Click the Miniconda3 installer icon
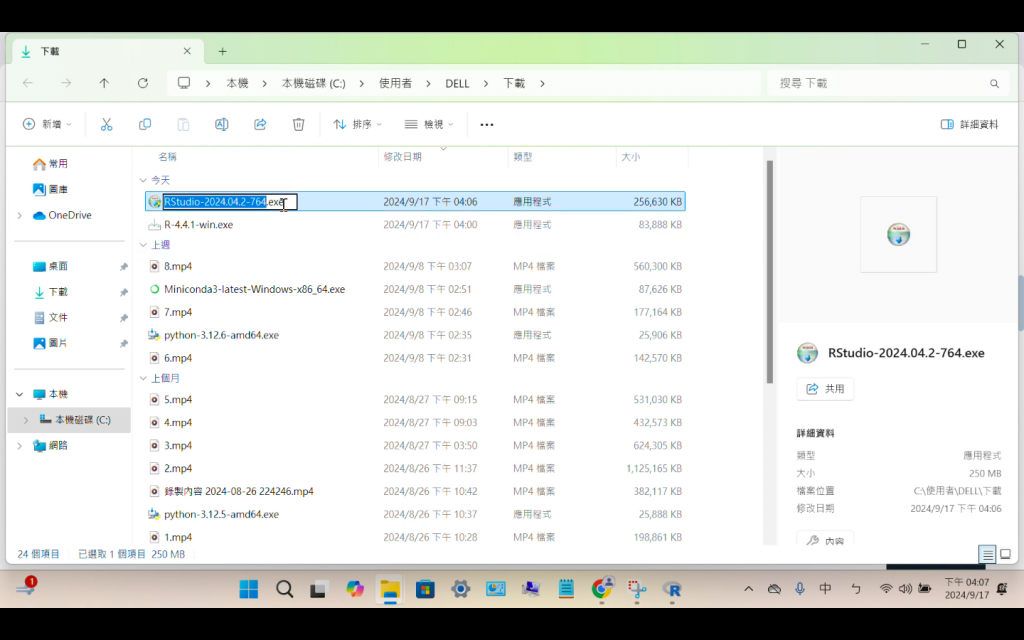The image size is (1024, 640). (155, 289)
